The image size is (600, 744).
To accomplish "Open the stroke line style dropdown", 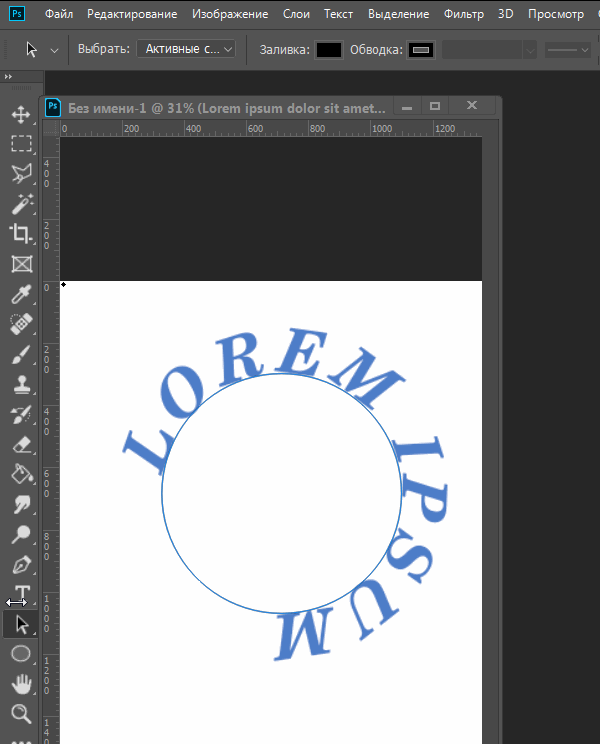I will coord(568,49).
